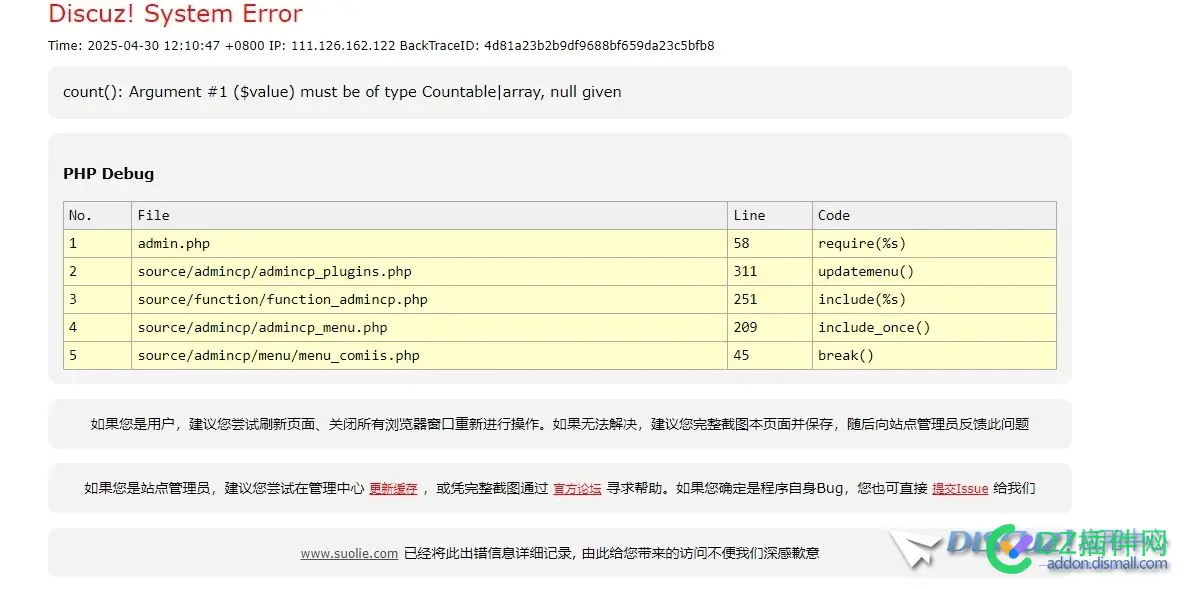Click the PHP Debug section title
This screenshot has width=1186, height=589.
108,173
